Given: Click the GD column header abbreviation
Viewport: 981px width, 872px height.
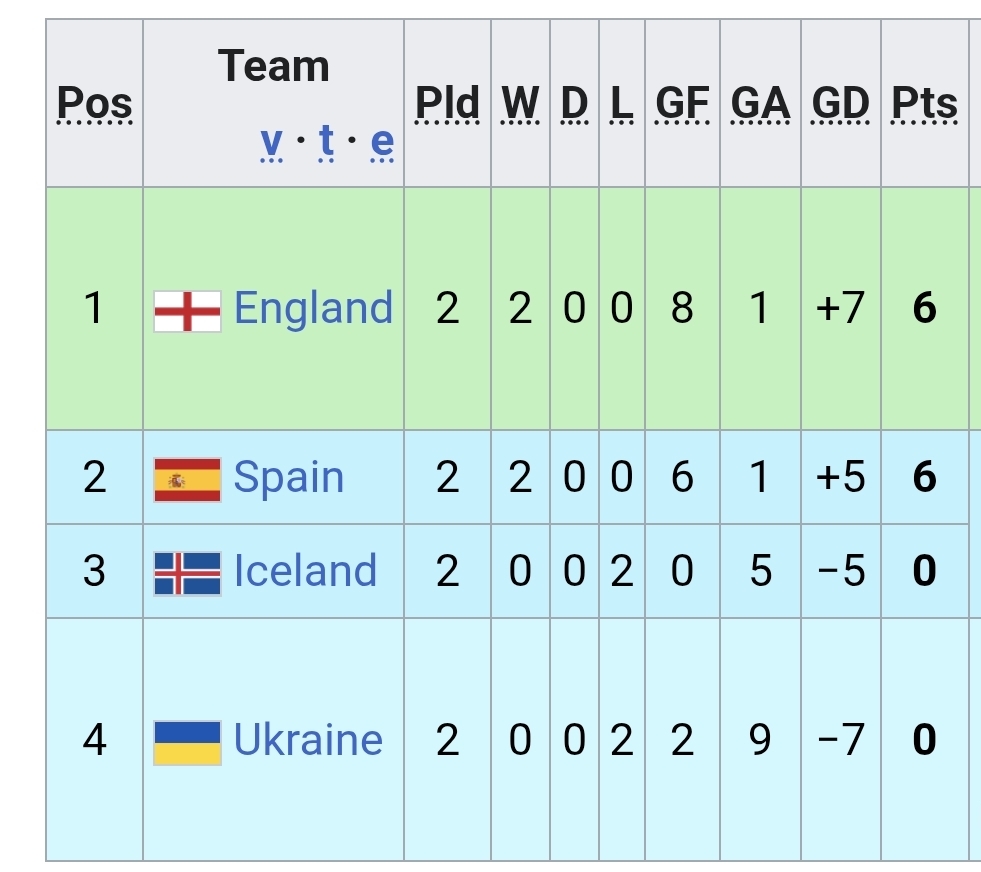Looking at the screenshot, I should (840, 103).
